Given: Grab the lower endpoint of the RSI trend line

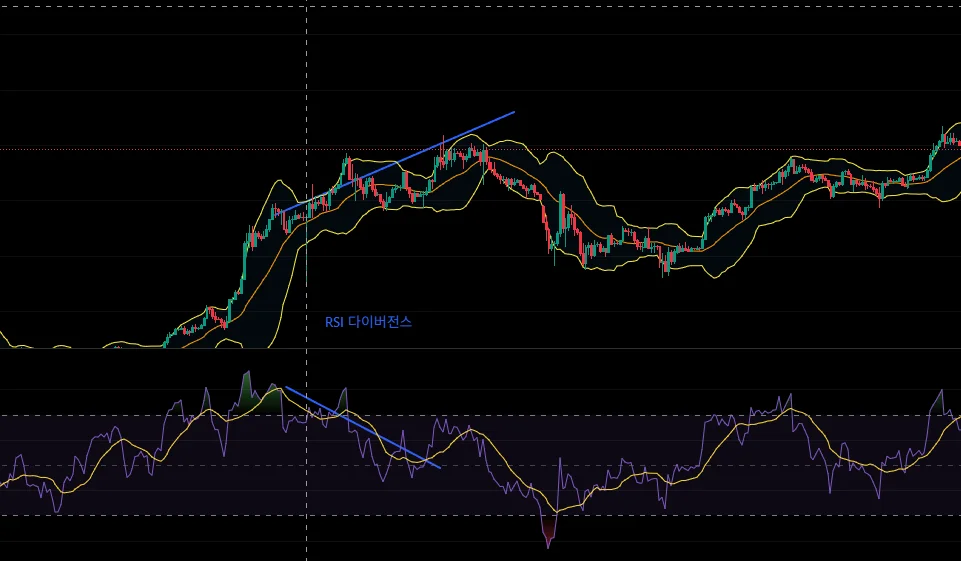Looking at the screenshot, I should click(x=440, y=468).
